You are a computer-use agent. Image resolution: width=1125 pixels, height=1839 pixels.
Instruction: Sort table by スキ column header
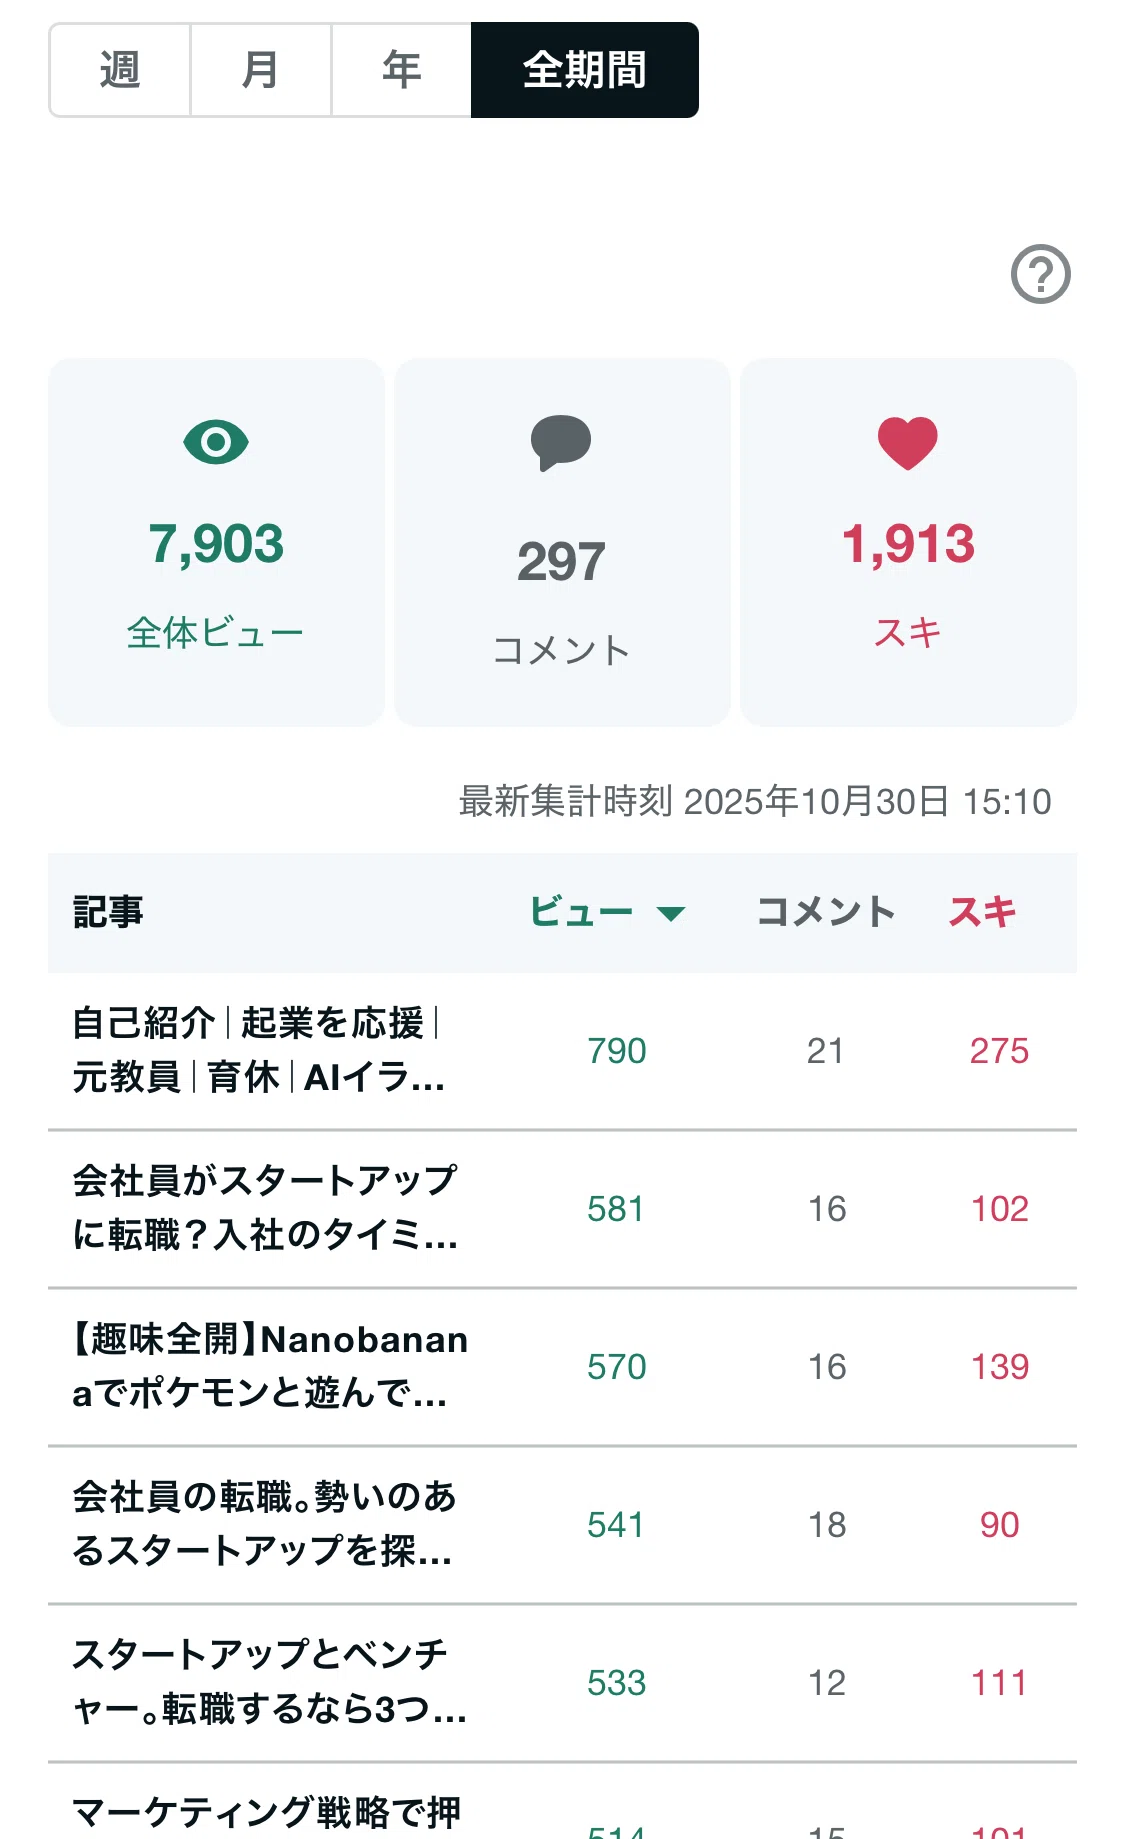coord(982,912)
